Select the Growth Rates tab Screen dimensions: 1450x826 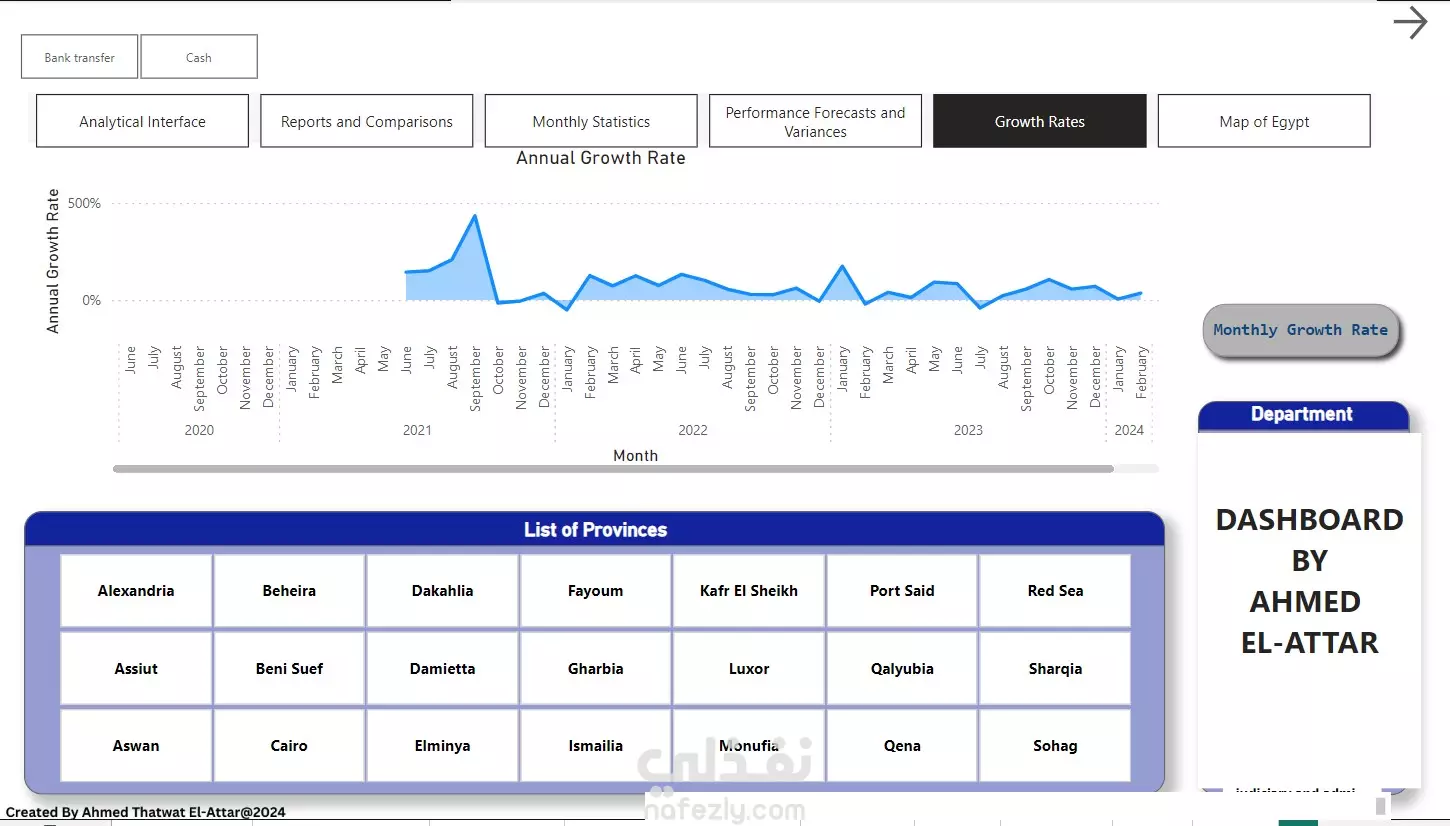click(1040, 121)
